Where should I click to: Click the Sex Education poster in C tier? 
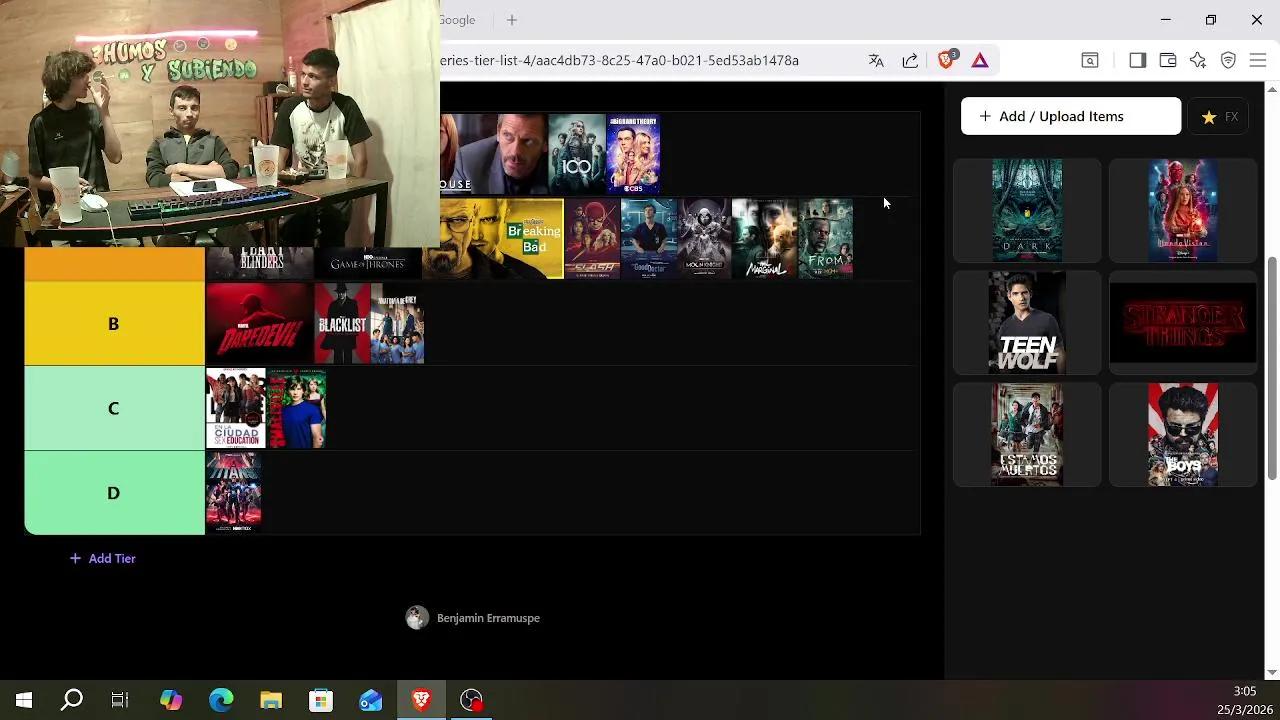tap(236, 408)
